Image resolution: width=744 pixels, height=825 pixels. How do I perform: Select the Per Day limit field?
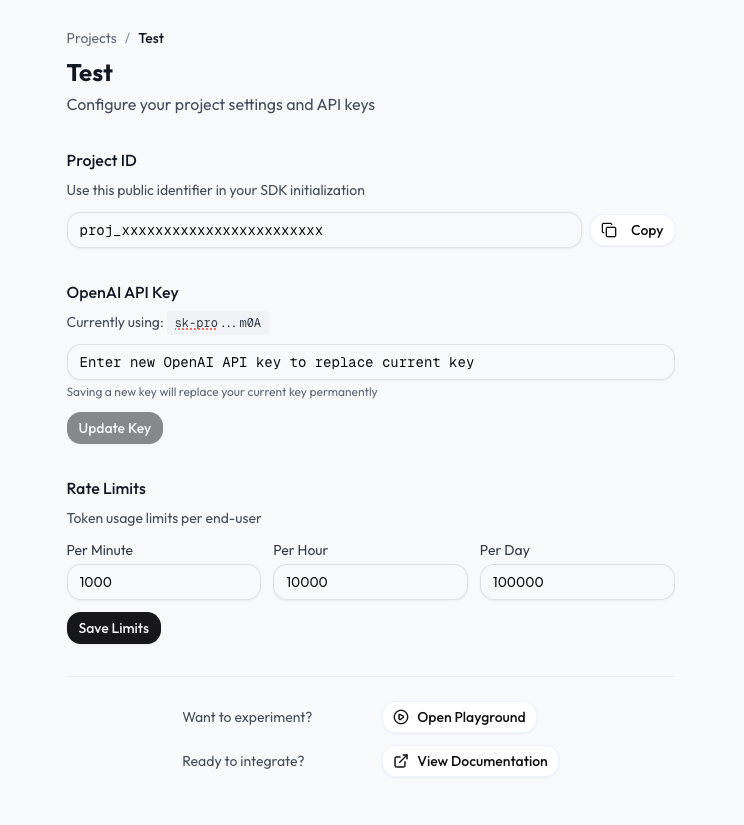(577, 582)
